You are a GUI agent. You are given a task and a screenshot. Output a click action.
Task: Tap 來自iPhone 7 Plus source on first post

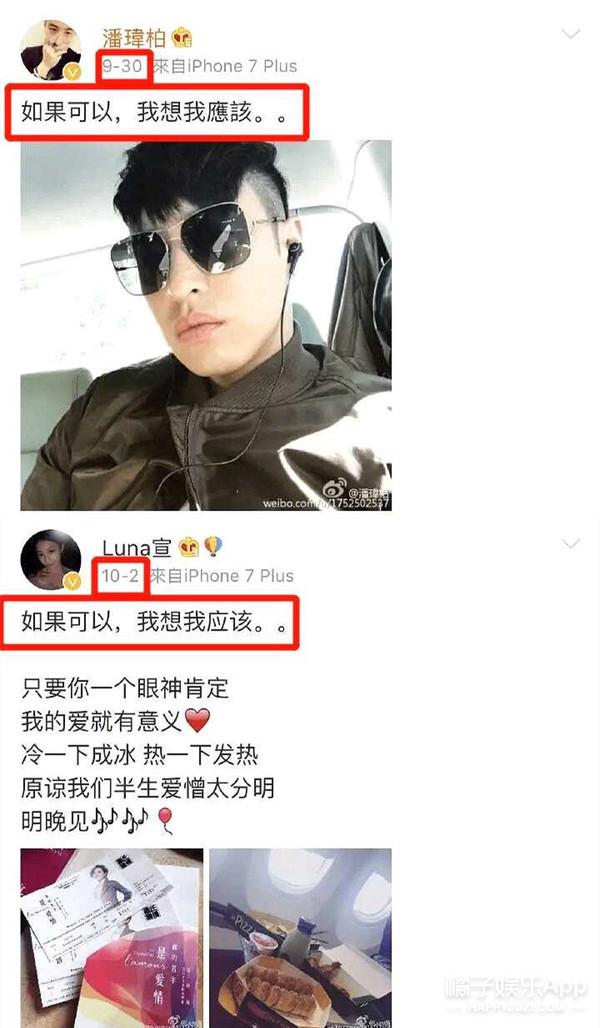(x=227, y=66)
